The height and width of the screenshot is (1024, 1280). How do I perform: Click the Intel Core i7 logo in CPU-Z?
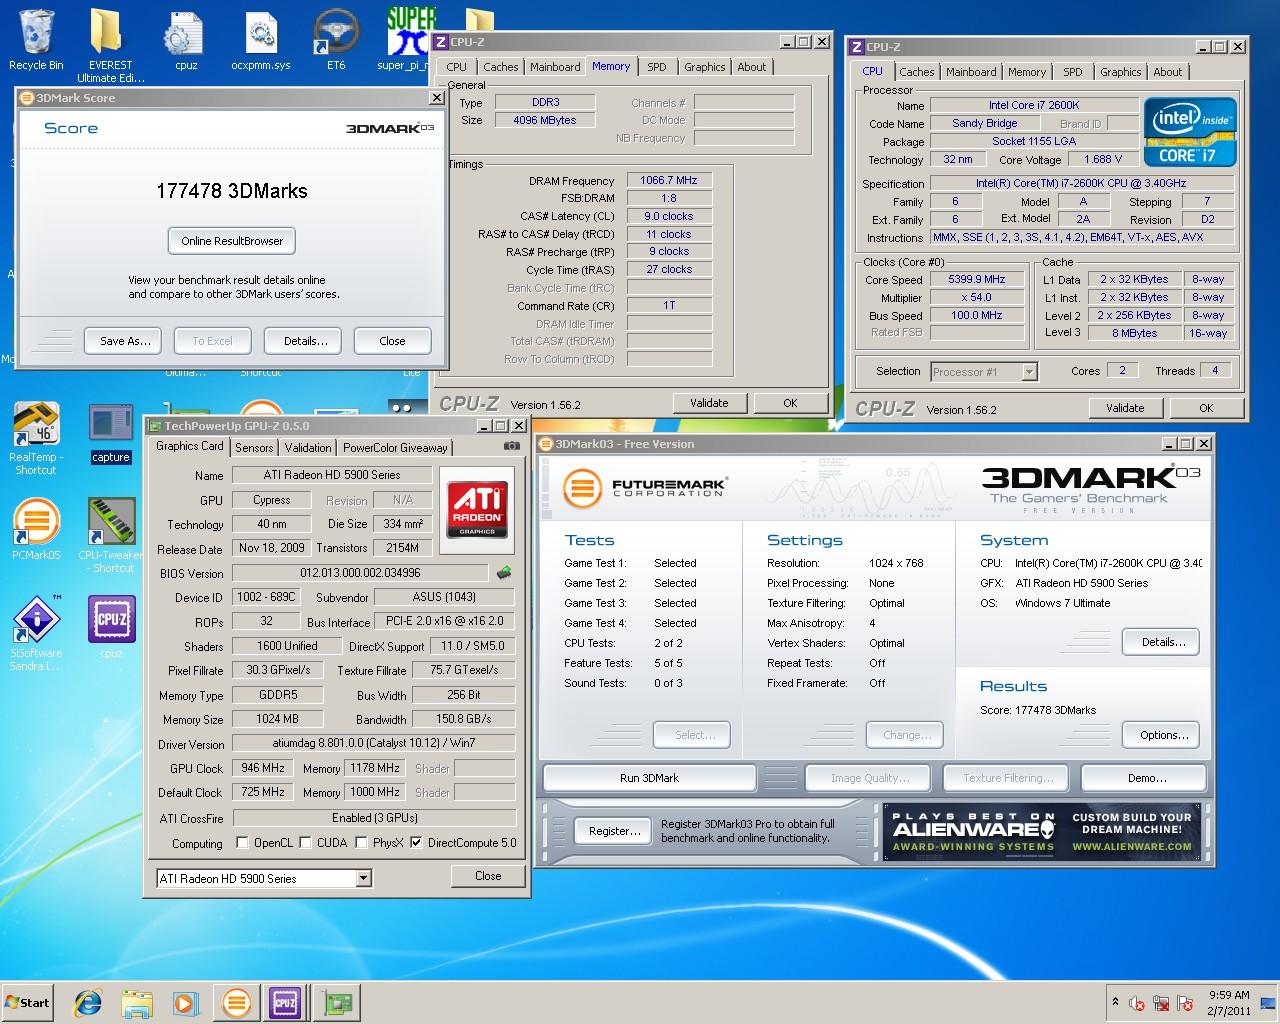[x=1190, y=131]
